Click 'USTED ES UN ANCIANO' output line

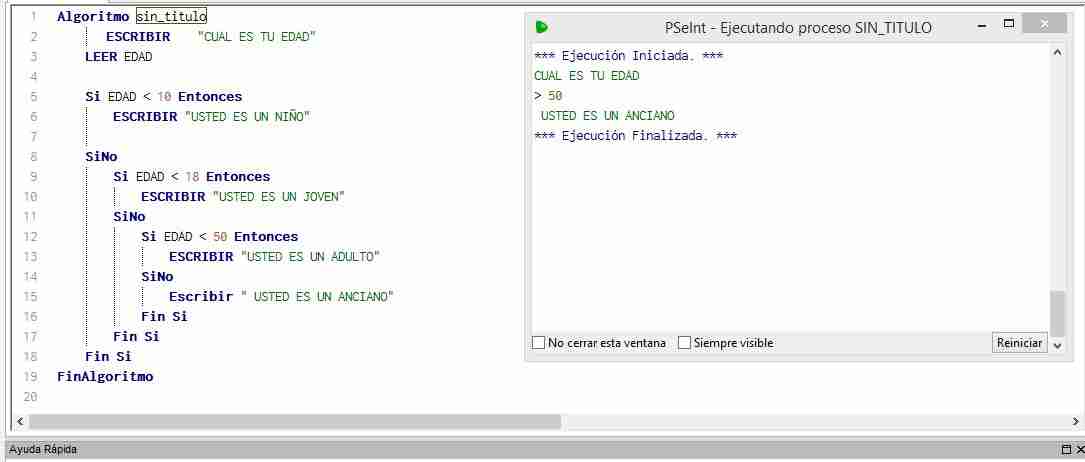[607, 116]
